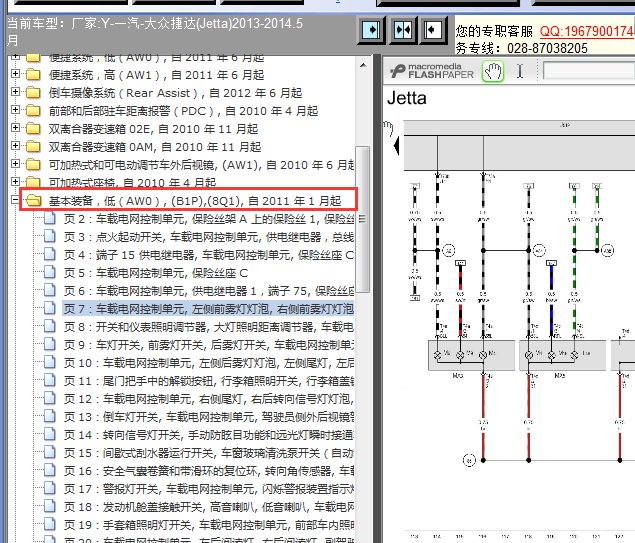Select the FlashPaper hand pan tool
This screenshot has height=543, width=635.
click(493, 72)
